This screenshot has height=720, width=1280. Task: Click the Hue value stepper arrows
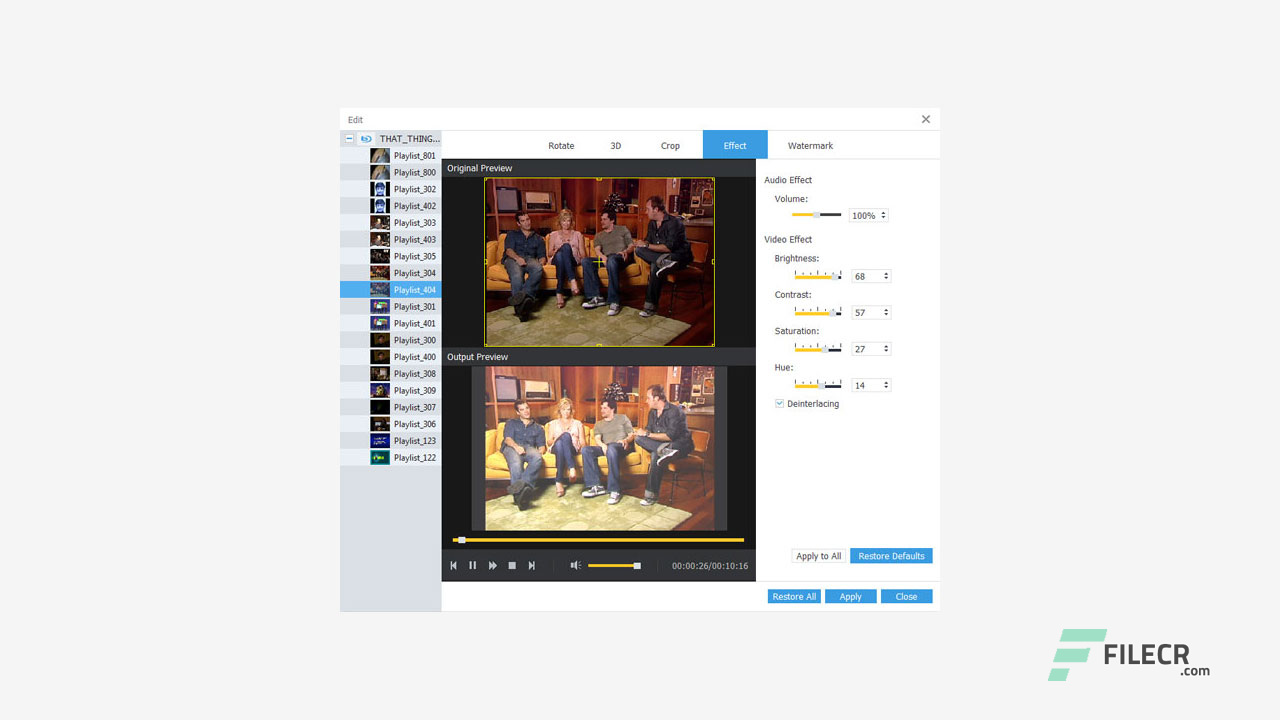coord(886,385)
